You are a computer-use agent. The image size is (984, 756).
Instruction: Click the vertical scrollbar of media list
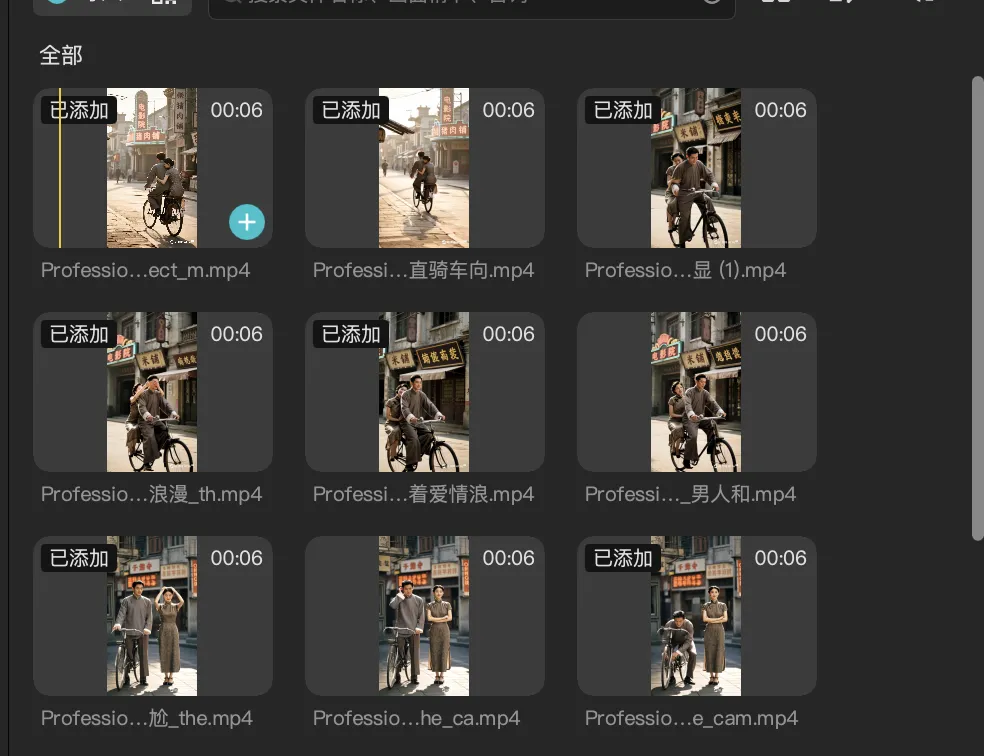click(x=978, y=307)
